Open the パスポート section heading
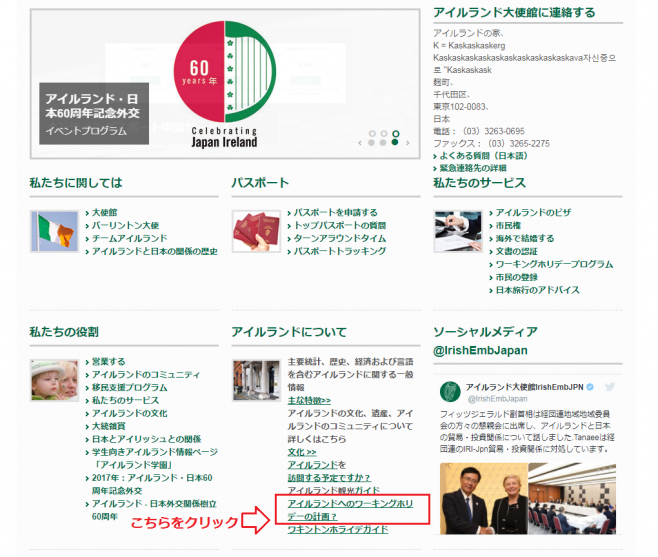The image size is (658, 557). (259, 183)
